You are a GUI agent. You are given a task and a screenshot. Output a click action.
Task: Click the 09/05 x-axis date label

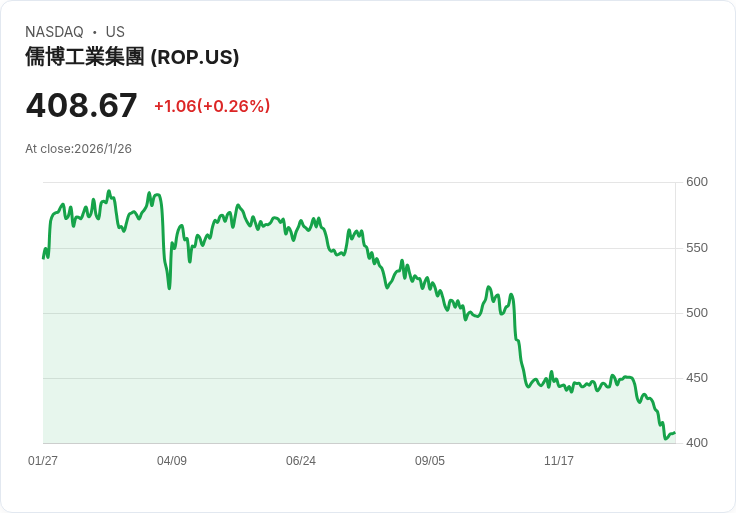point(429,460)
